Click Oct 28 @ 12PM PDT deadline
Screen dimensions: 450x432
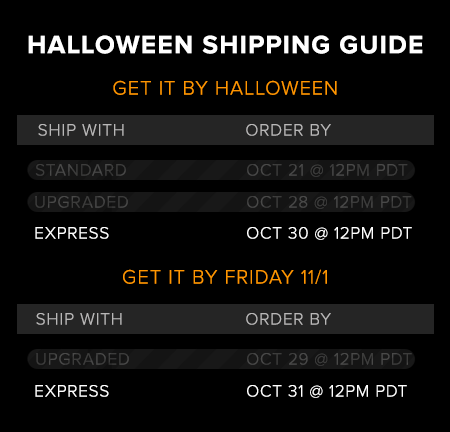pos(329,202)
